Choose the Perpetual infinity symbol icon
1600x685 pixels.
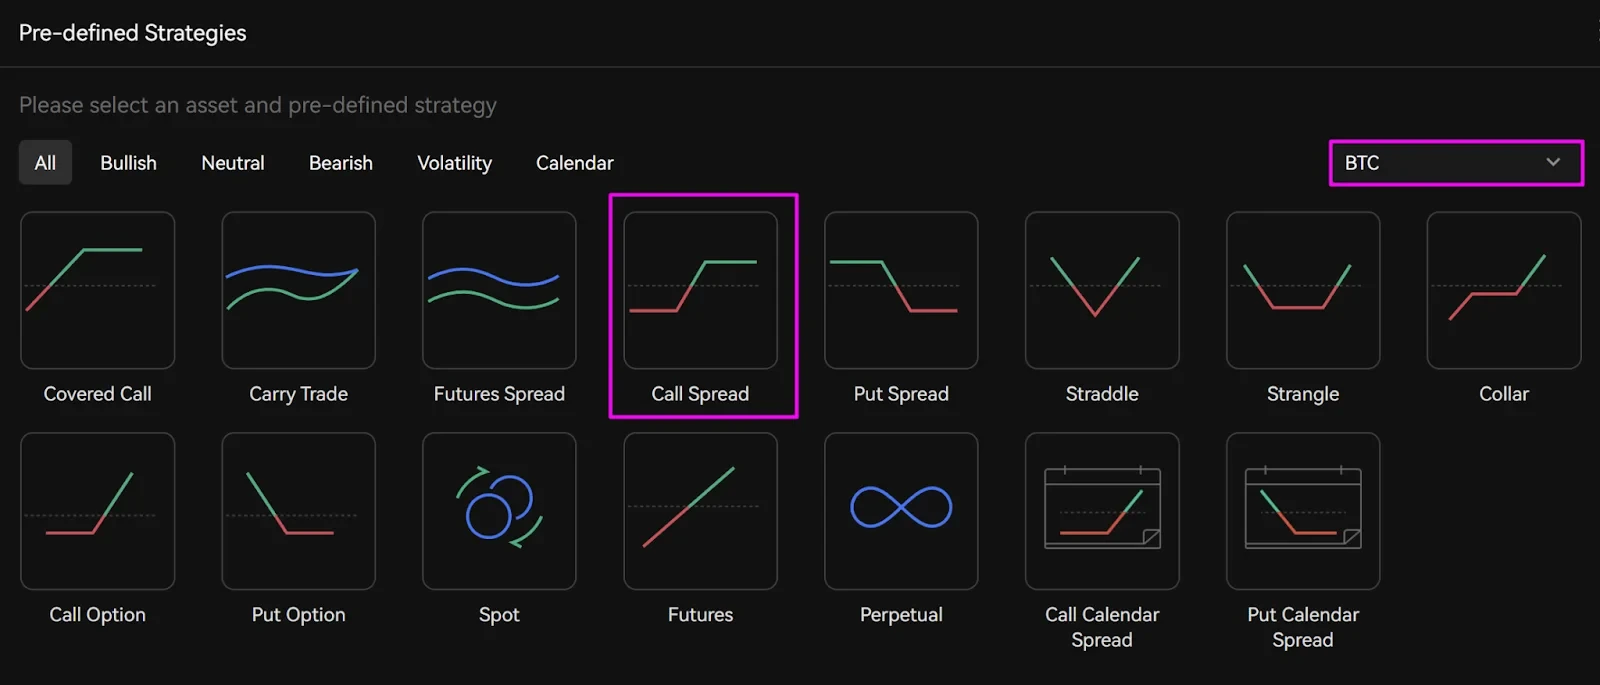tap(901, 511)
